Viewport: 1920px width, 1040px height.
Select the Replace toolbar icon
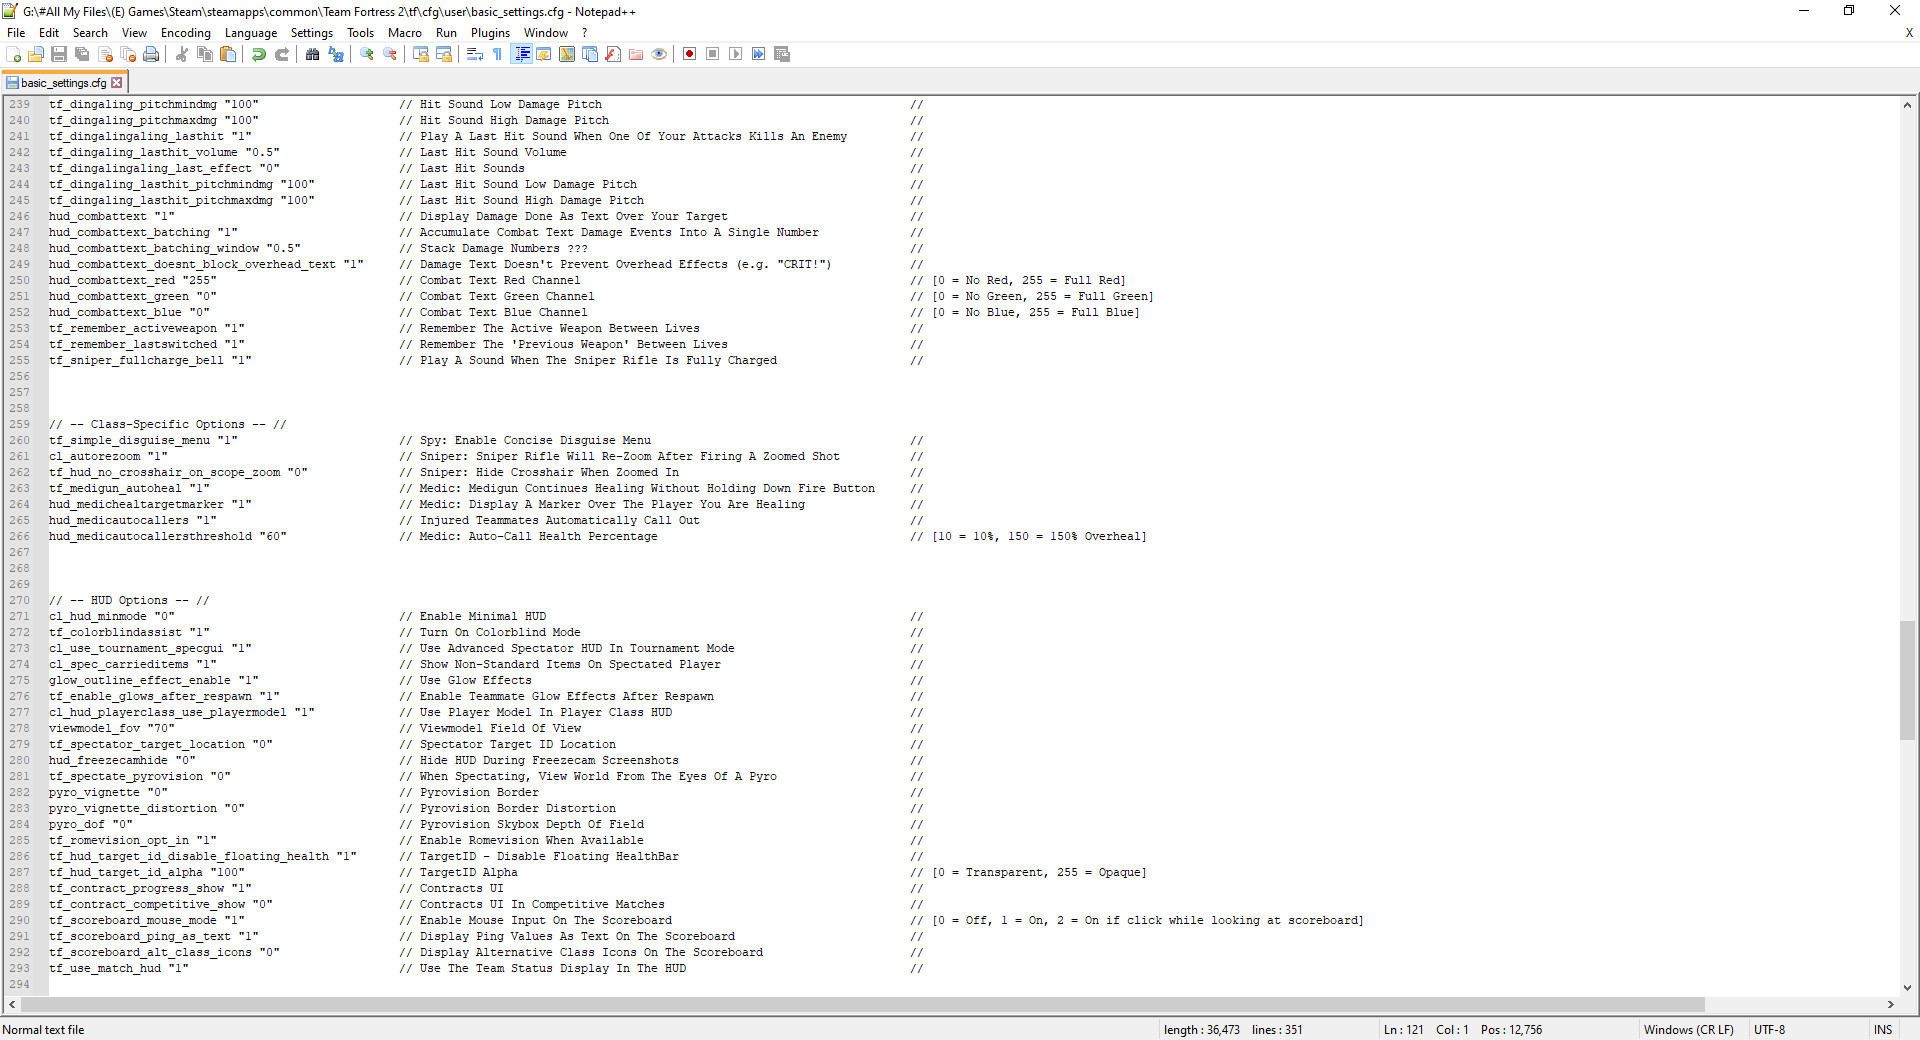[335, 54]
